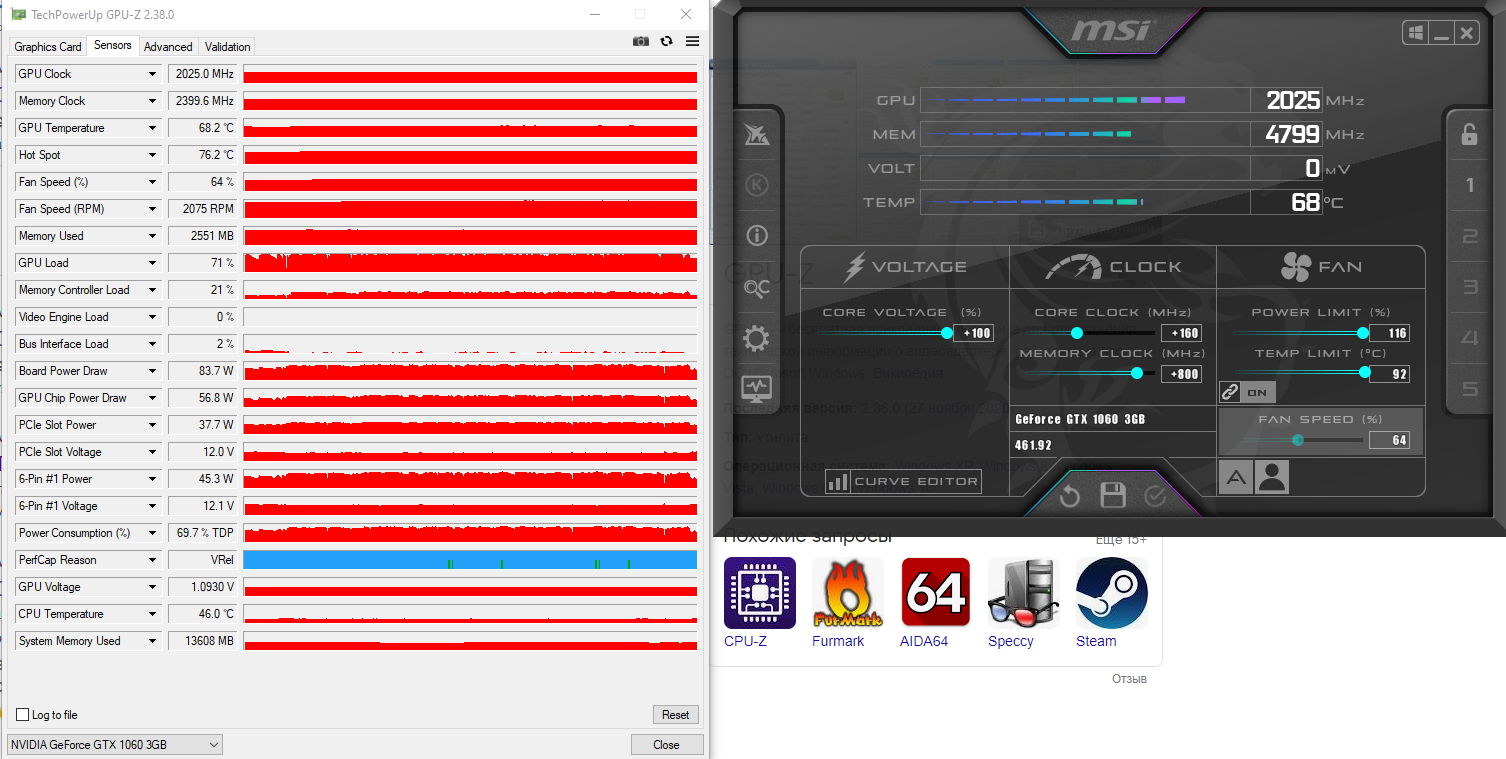
Task: Adjust the Power Limit slider handle
Action: [1362, 333]
